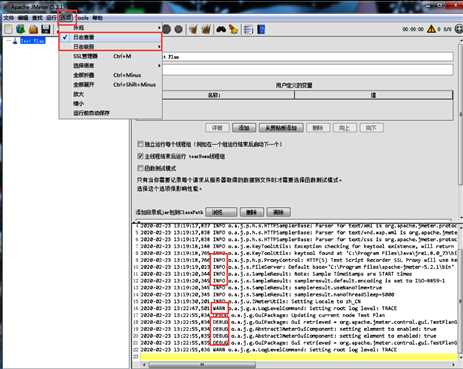Open the 帮助 Help menu
Screen dimensions: 463x369
[x=97, y=18]
